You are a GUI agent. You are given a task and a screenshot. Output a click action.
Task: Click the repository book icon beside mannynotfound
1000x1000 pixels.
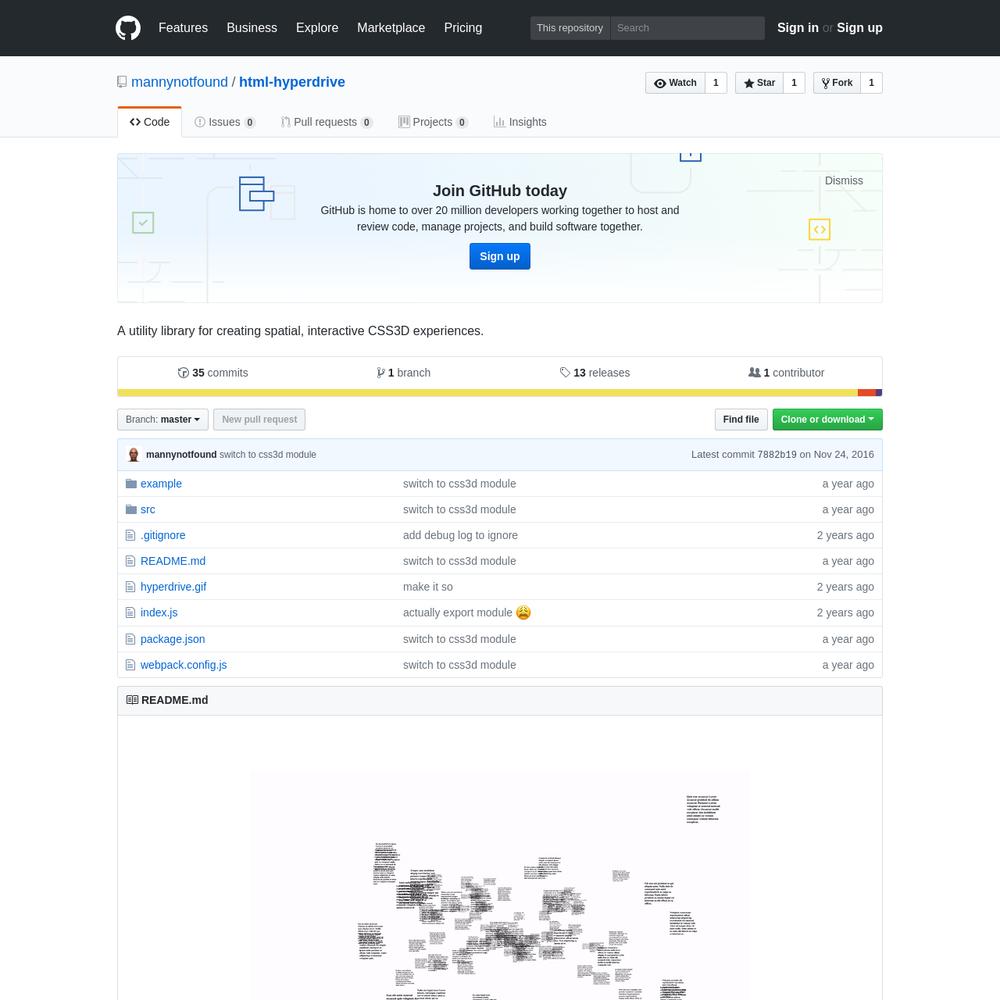click(122, 82)
